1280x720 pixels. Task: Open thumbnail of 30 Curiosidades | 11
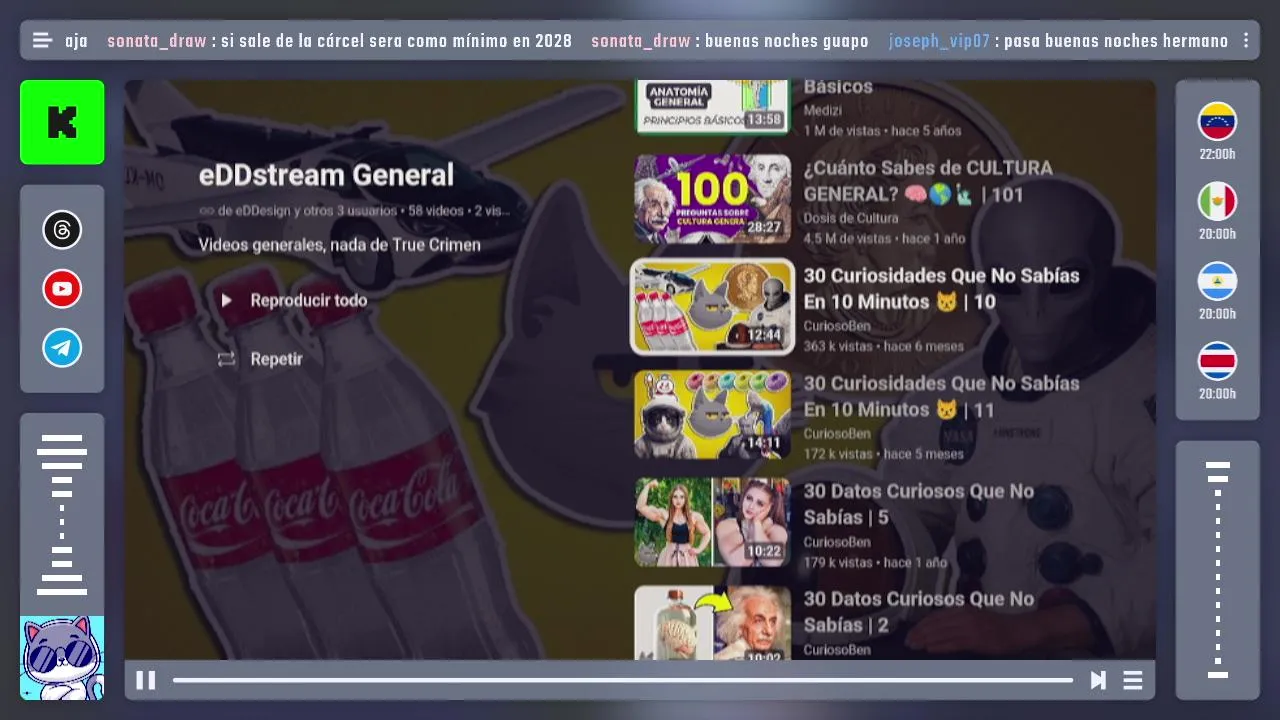point(712,415)
